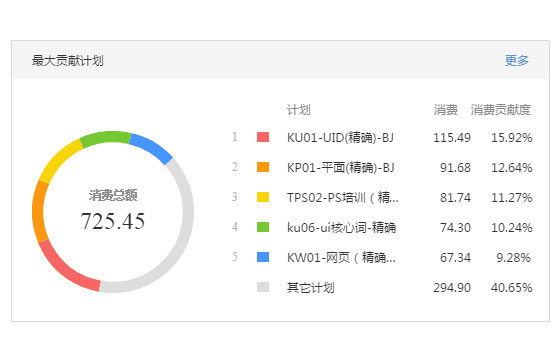Image resolution: width=560 pixels, height=360 pixels.
Task: Click the green ku06-ui核心词 legend swatch
Action: click(263, 227)
